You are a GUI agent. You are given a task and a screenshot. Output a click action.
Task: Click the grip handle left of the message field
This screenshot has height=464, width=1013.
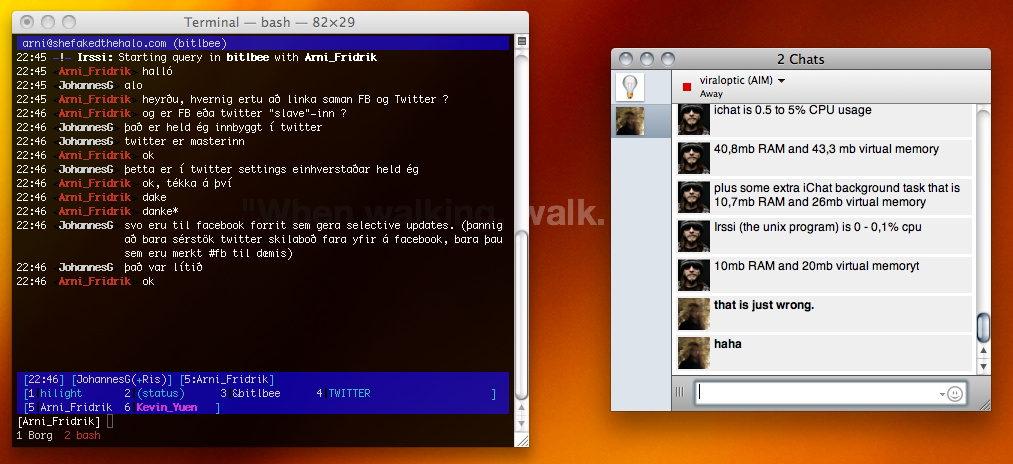(x=680, y=392)
